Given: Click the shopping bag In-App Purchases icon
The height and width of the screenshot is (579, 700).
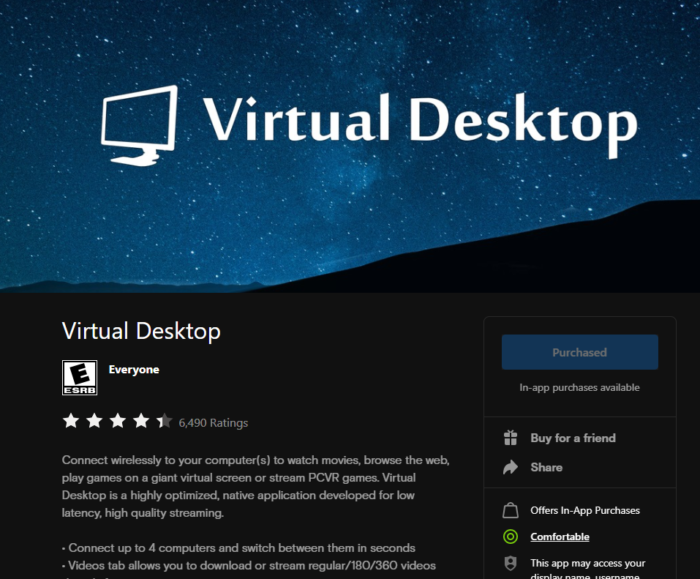Looking at the screenshot, I should (x=510, y=510).
